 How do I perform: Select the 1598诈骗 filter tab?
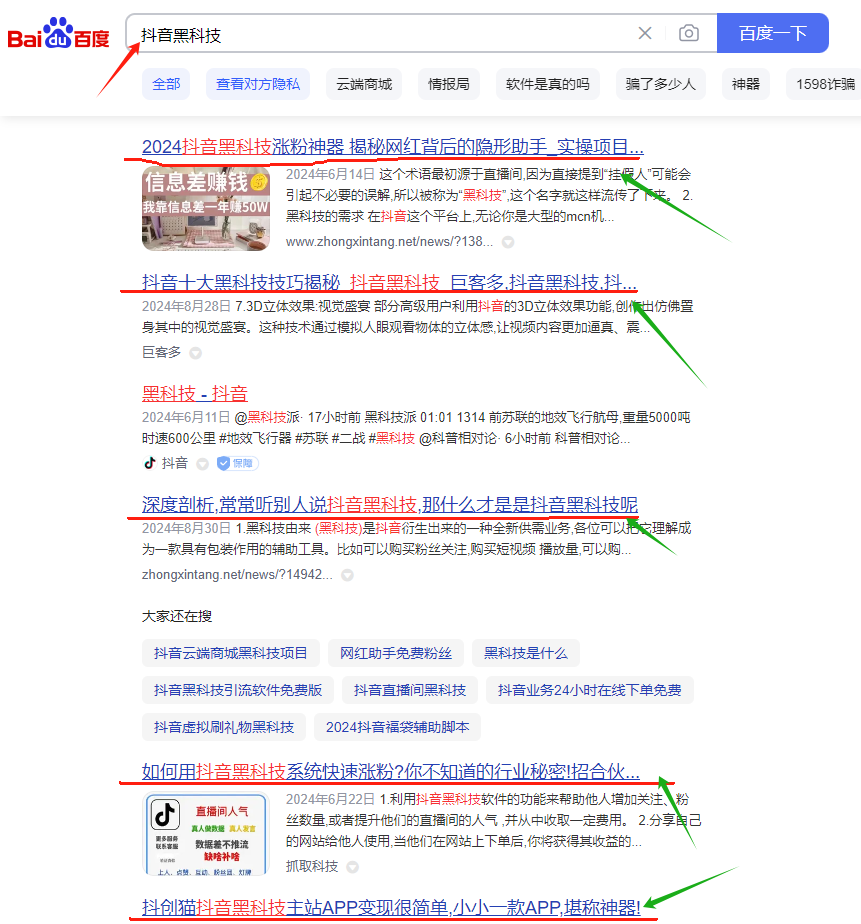click(x=824, y=84)
